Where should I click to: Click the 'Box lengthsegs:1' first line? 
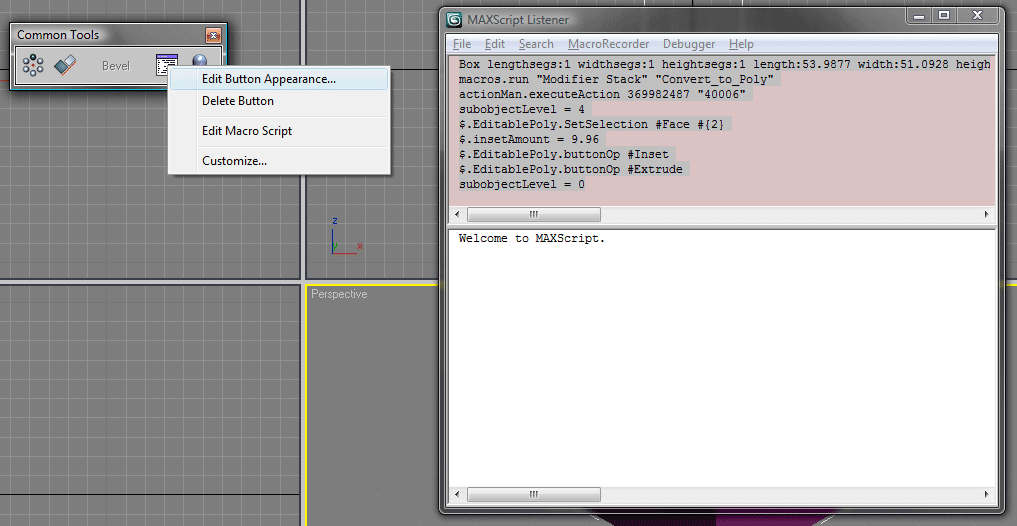[x=724, y=65]
